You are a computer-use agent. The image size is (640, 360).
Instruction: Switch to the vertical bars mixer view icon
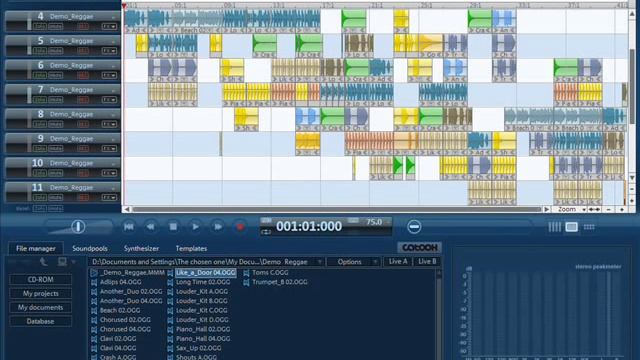point(554,227)
